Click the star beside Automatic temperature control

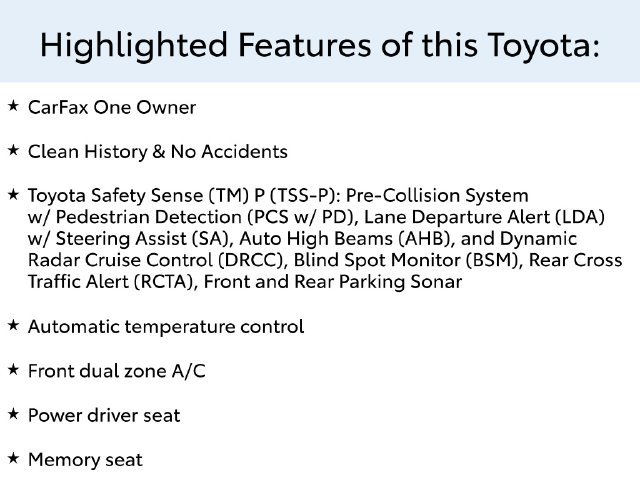[x=13, y=325]
